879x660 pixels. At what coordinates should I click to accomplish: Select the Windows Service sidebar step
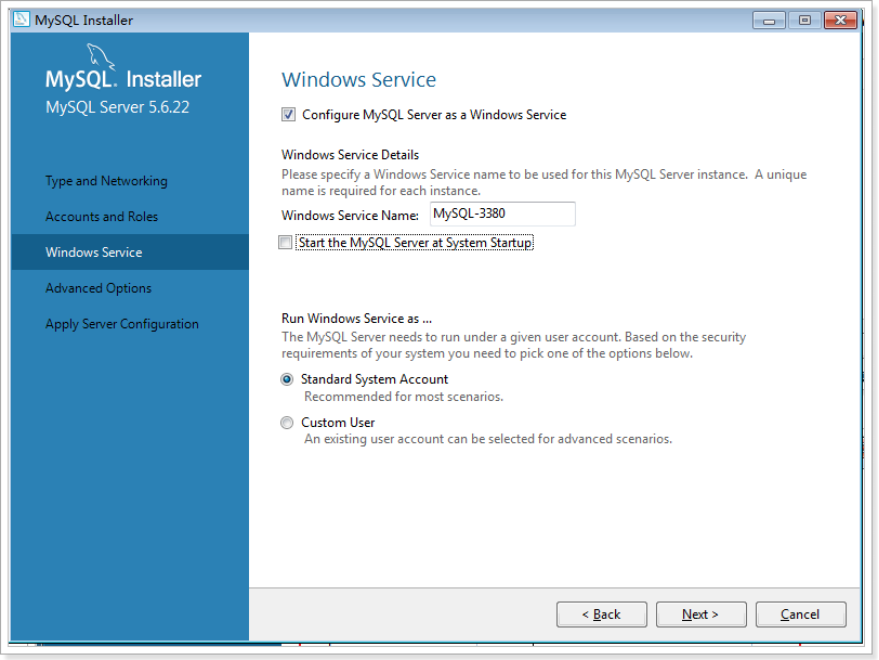(x=130, y=252)
